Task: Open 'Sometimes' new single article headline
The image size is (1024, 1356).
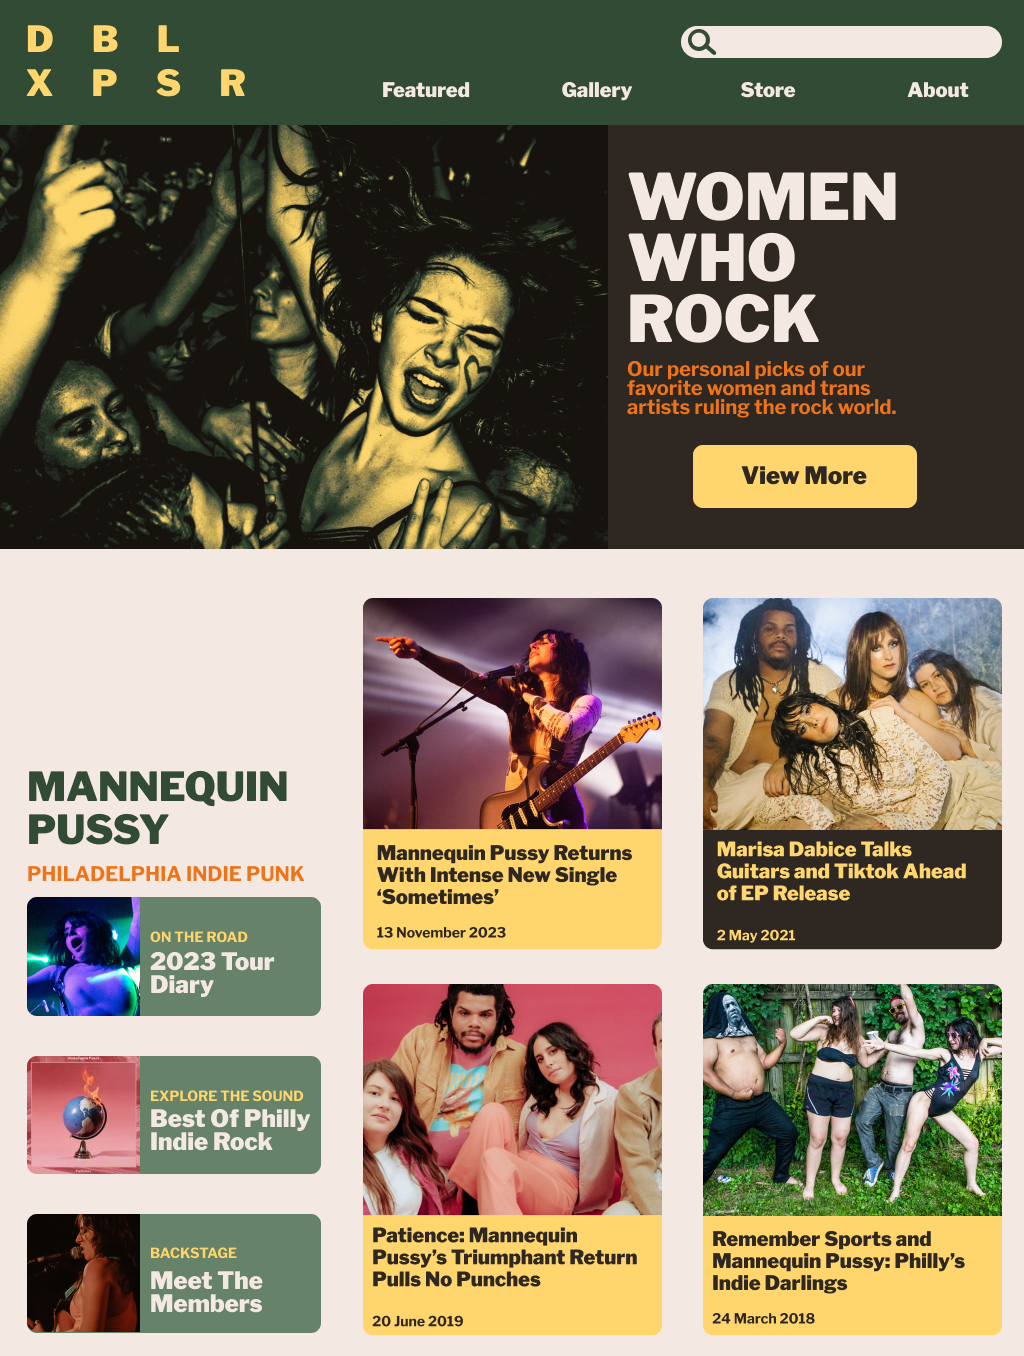Action: [x=504, y=875]
